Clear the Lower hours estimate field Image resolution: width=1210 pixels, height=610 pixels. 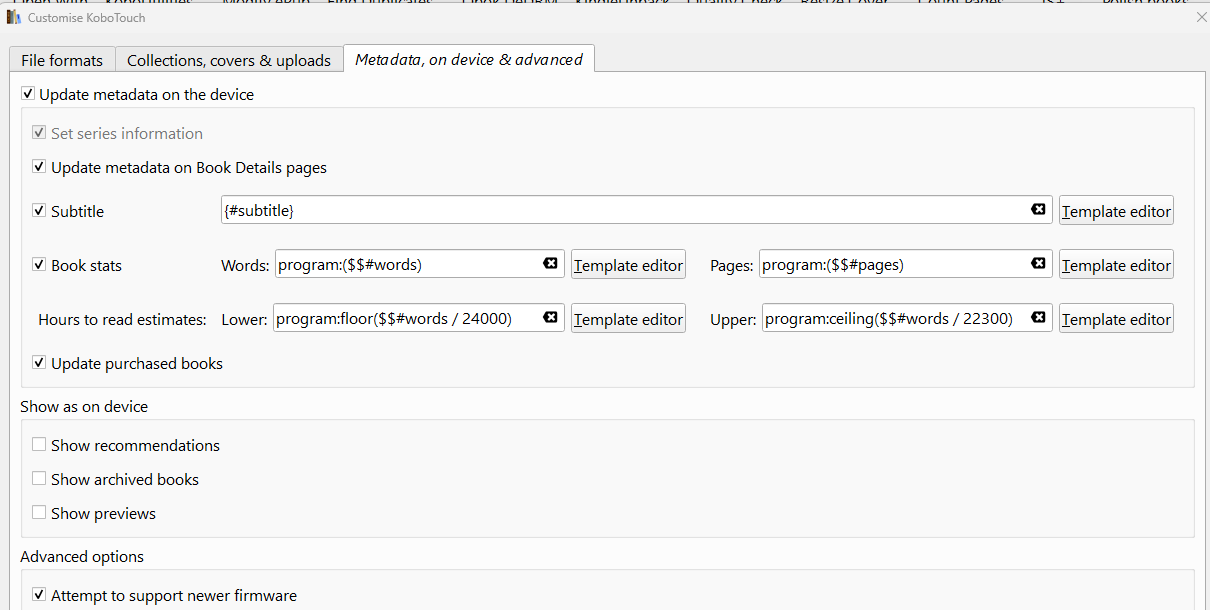click(550, 318)
